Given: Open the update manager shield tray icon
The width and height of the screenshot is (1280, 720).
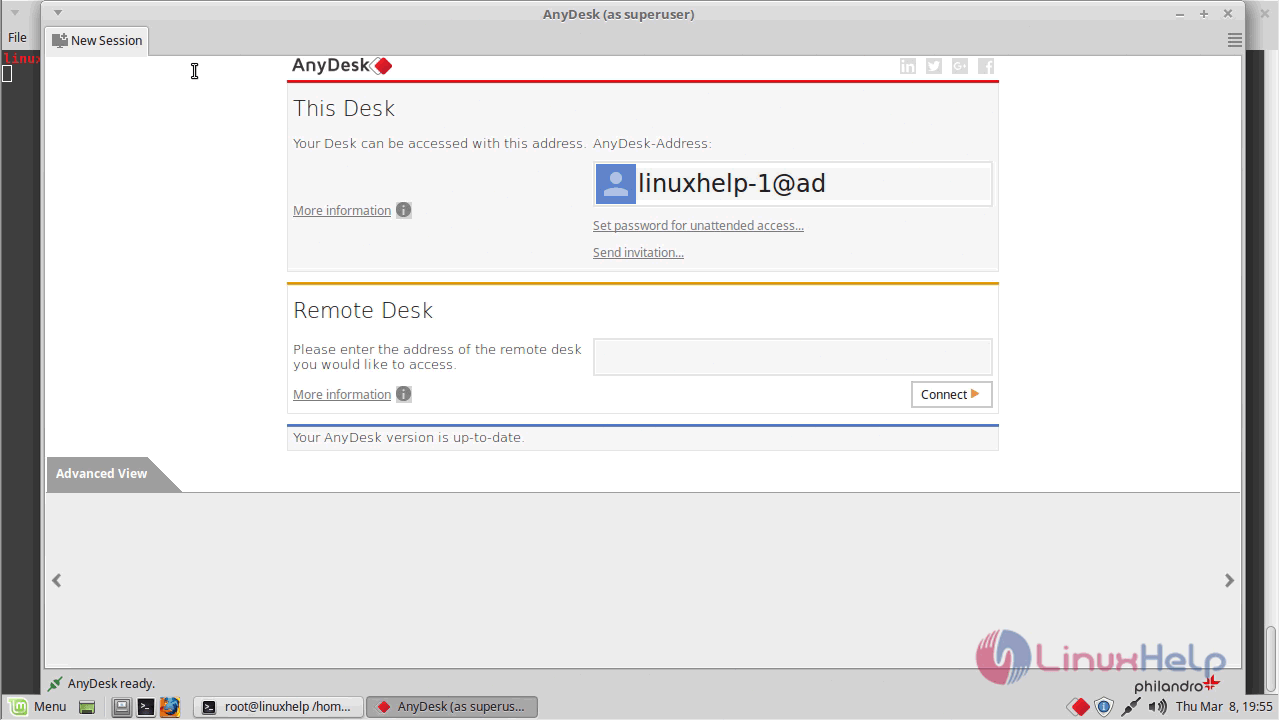Looking at the screenshot, I should [x=1104, y=707].
